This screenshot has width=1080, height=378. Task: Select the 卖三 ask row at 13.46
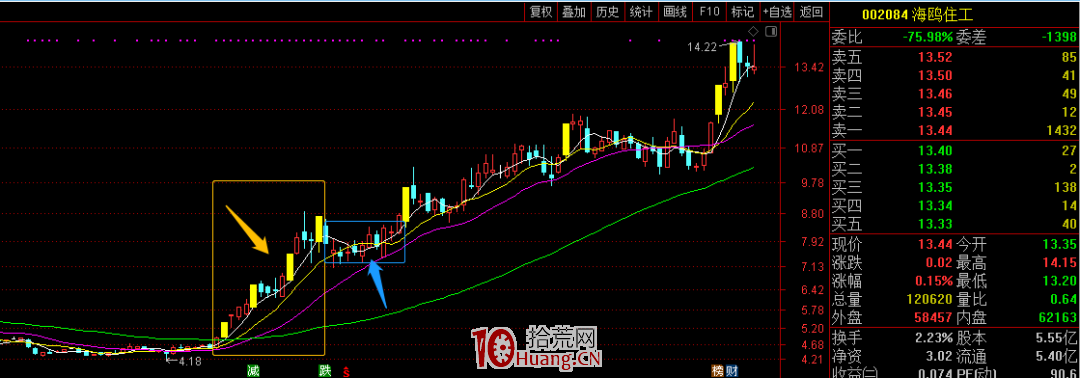tap(955, 94)
